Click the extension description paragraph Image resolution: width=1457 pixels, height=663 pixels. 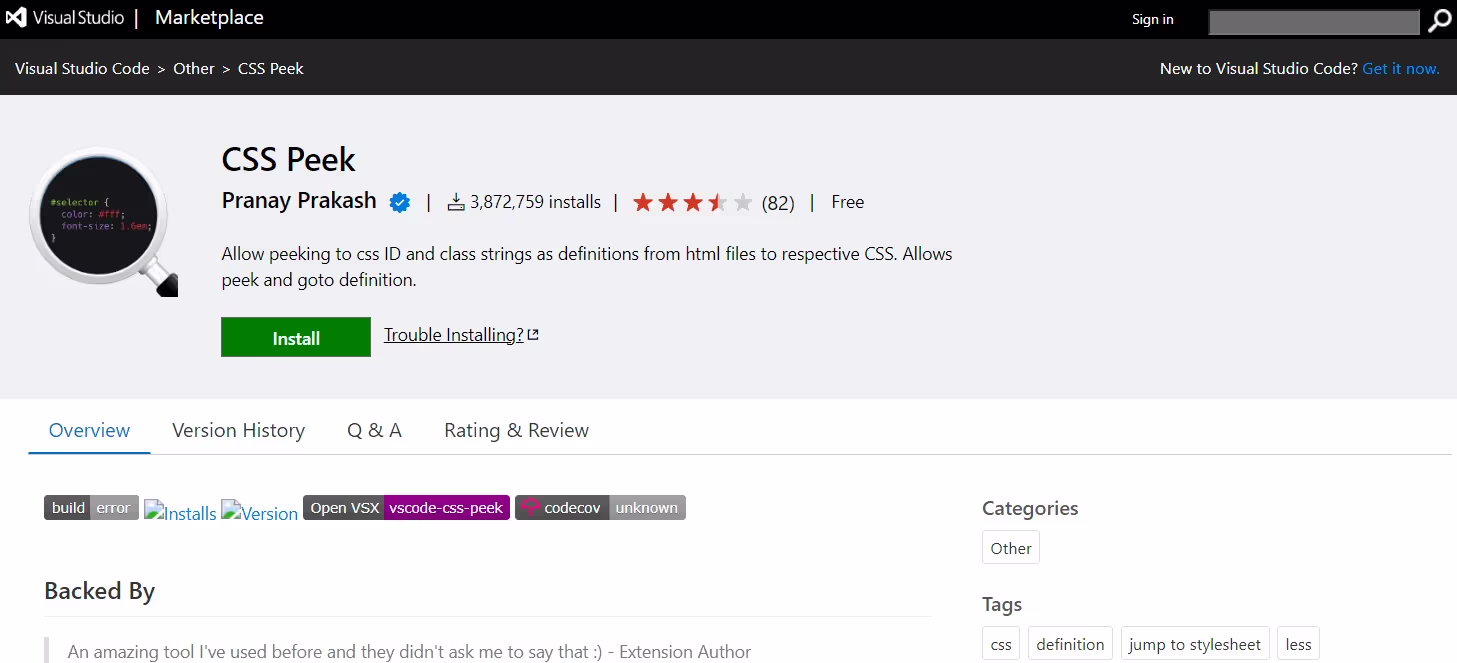pos(587,267)
